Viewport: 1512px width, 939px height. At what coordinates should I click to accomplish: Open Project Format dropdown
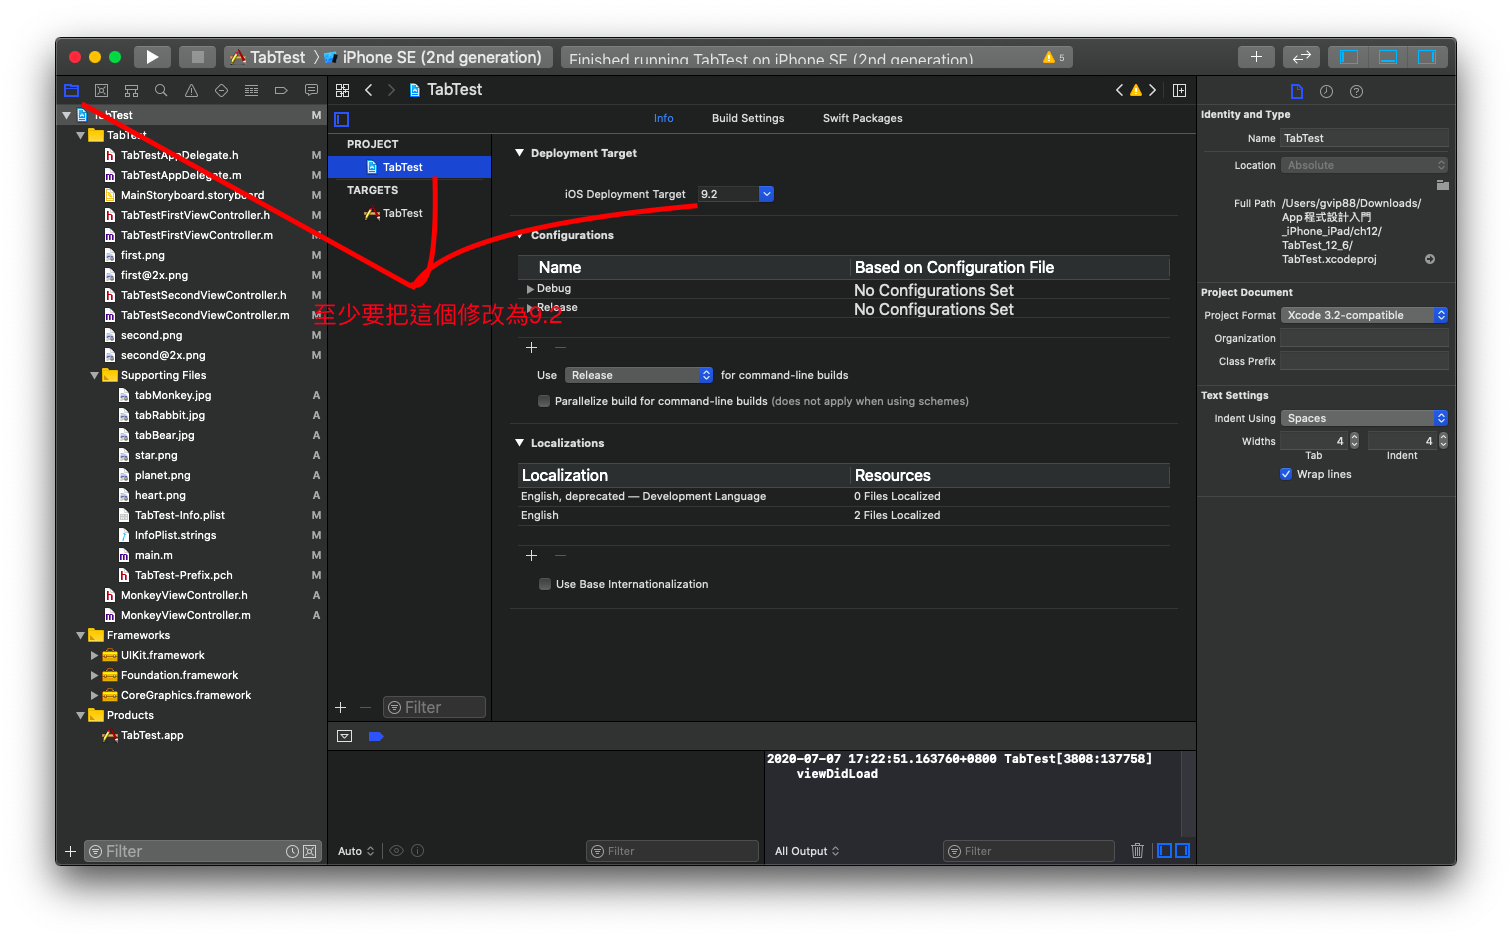coord(1364,315)
